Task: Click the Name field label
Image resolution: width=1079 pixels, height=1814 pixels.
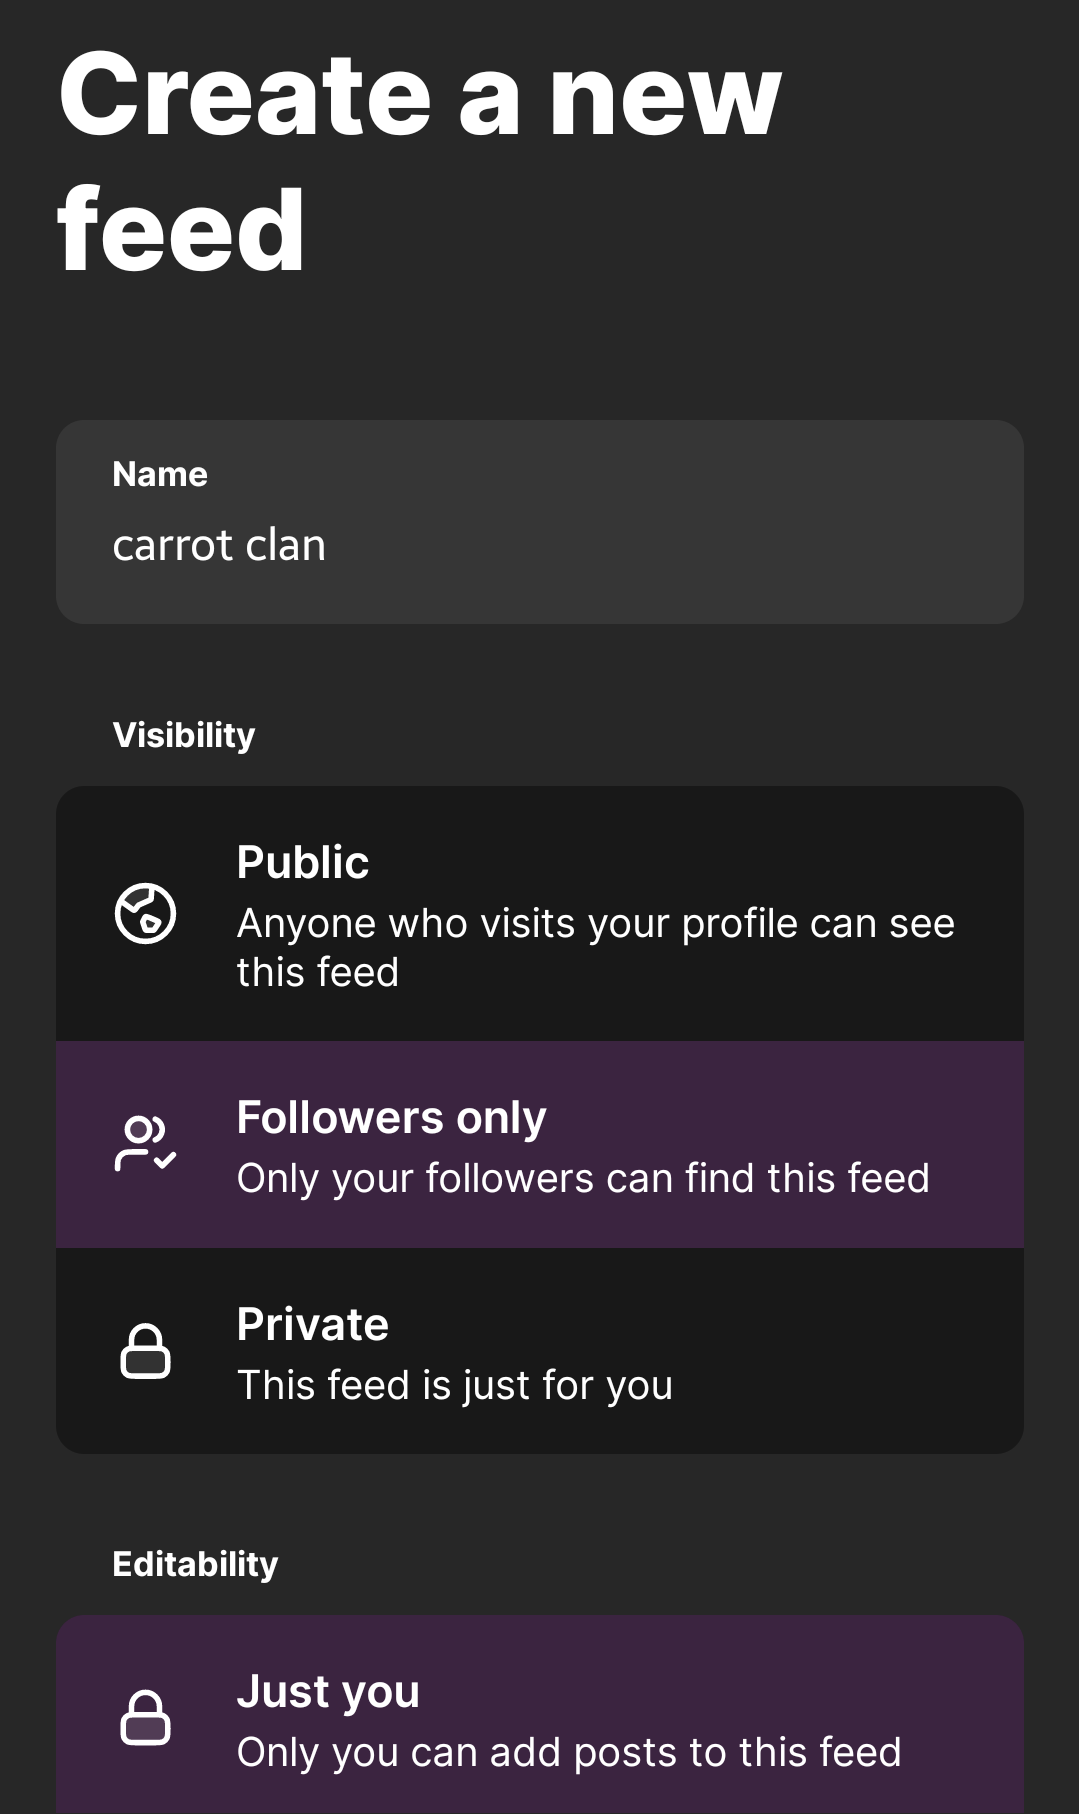Action: pos(160,474)
